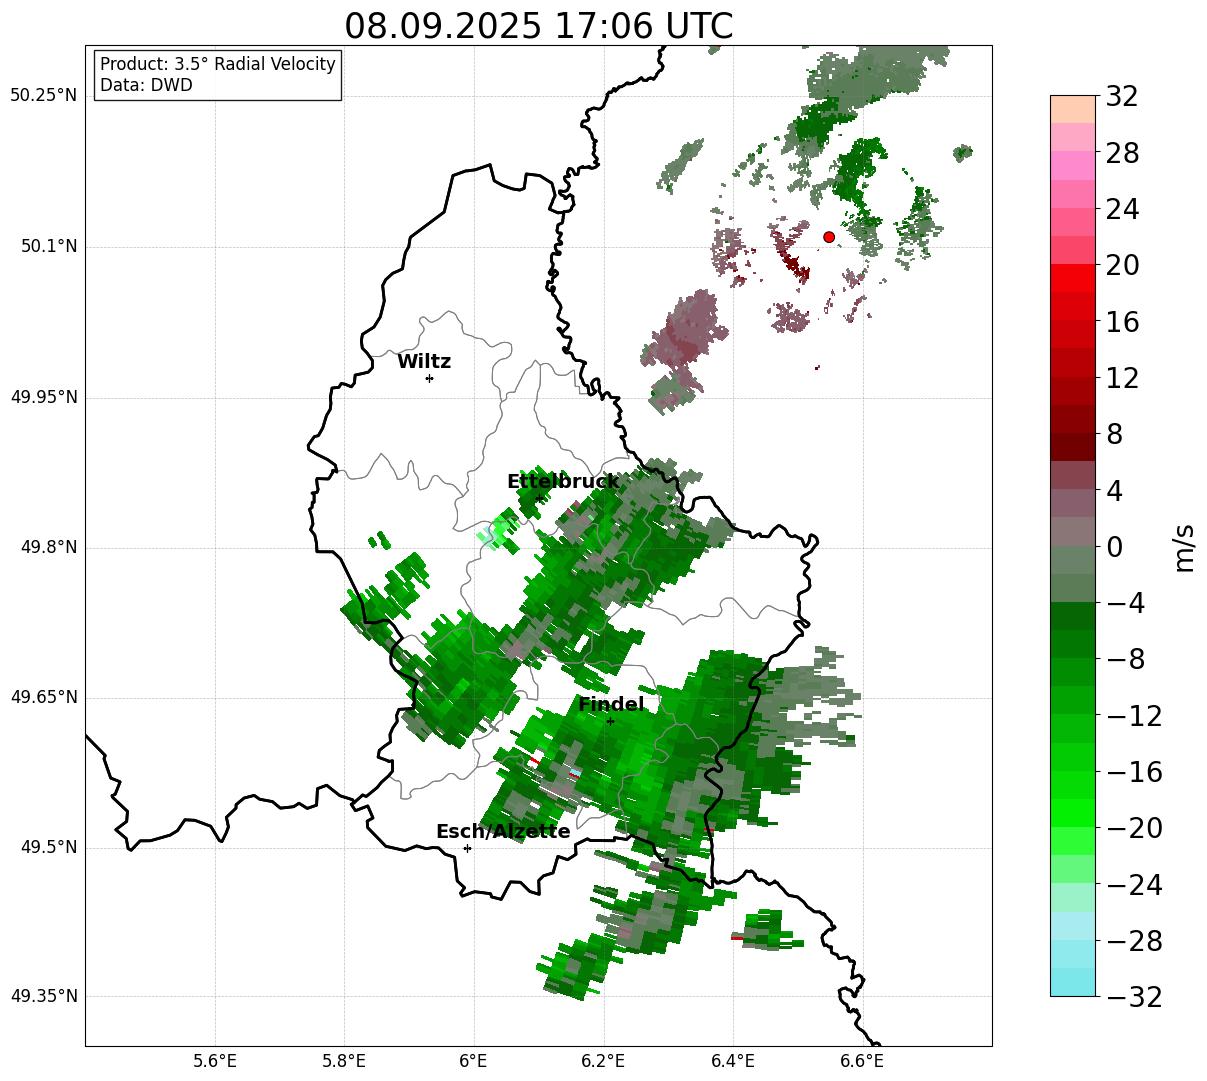Click the Findel cross marker
1207x1081 pixels.
tap(610, 721)
